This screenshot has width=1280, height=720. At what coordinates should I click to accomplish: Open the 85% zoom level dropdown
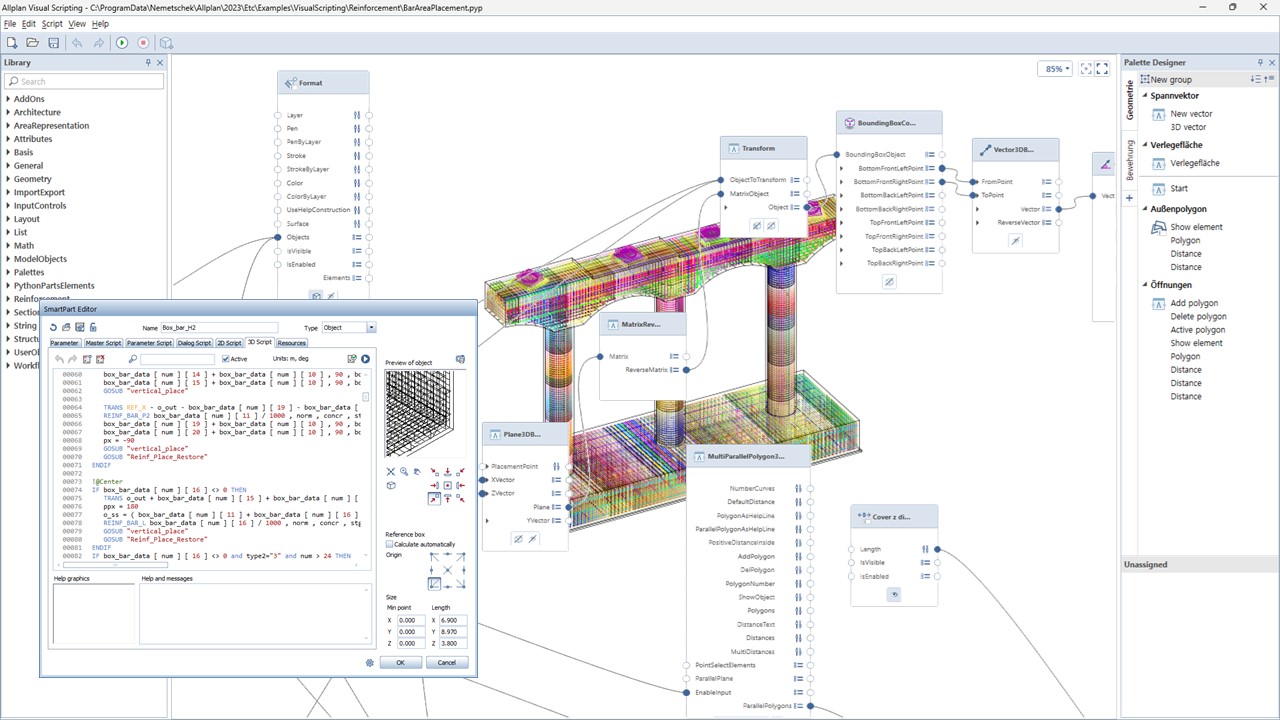coord(1055,69)
